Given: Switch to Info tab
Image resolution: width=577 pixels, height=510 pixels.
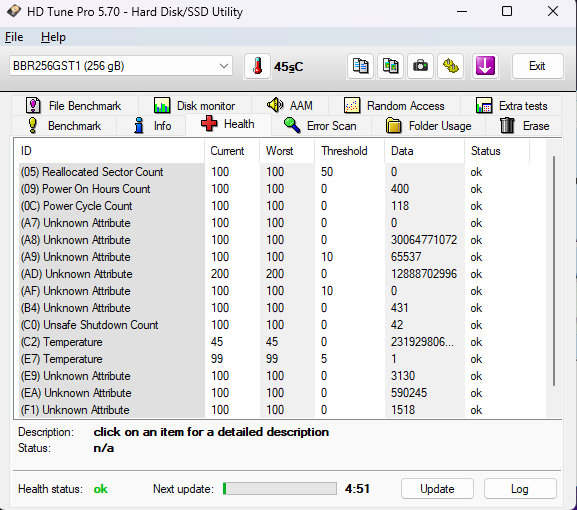Looking at the screenshot, I should click(x=152, y=125).
